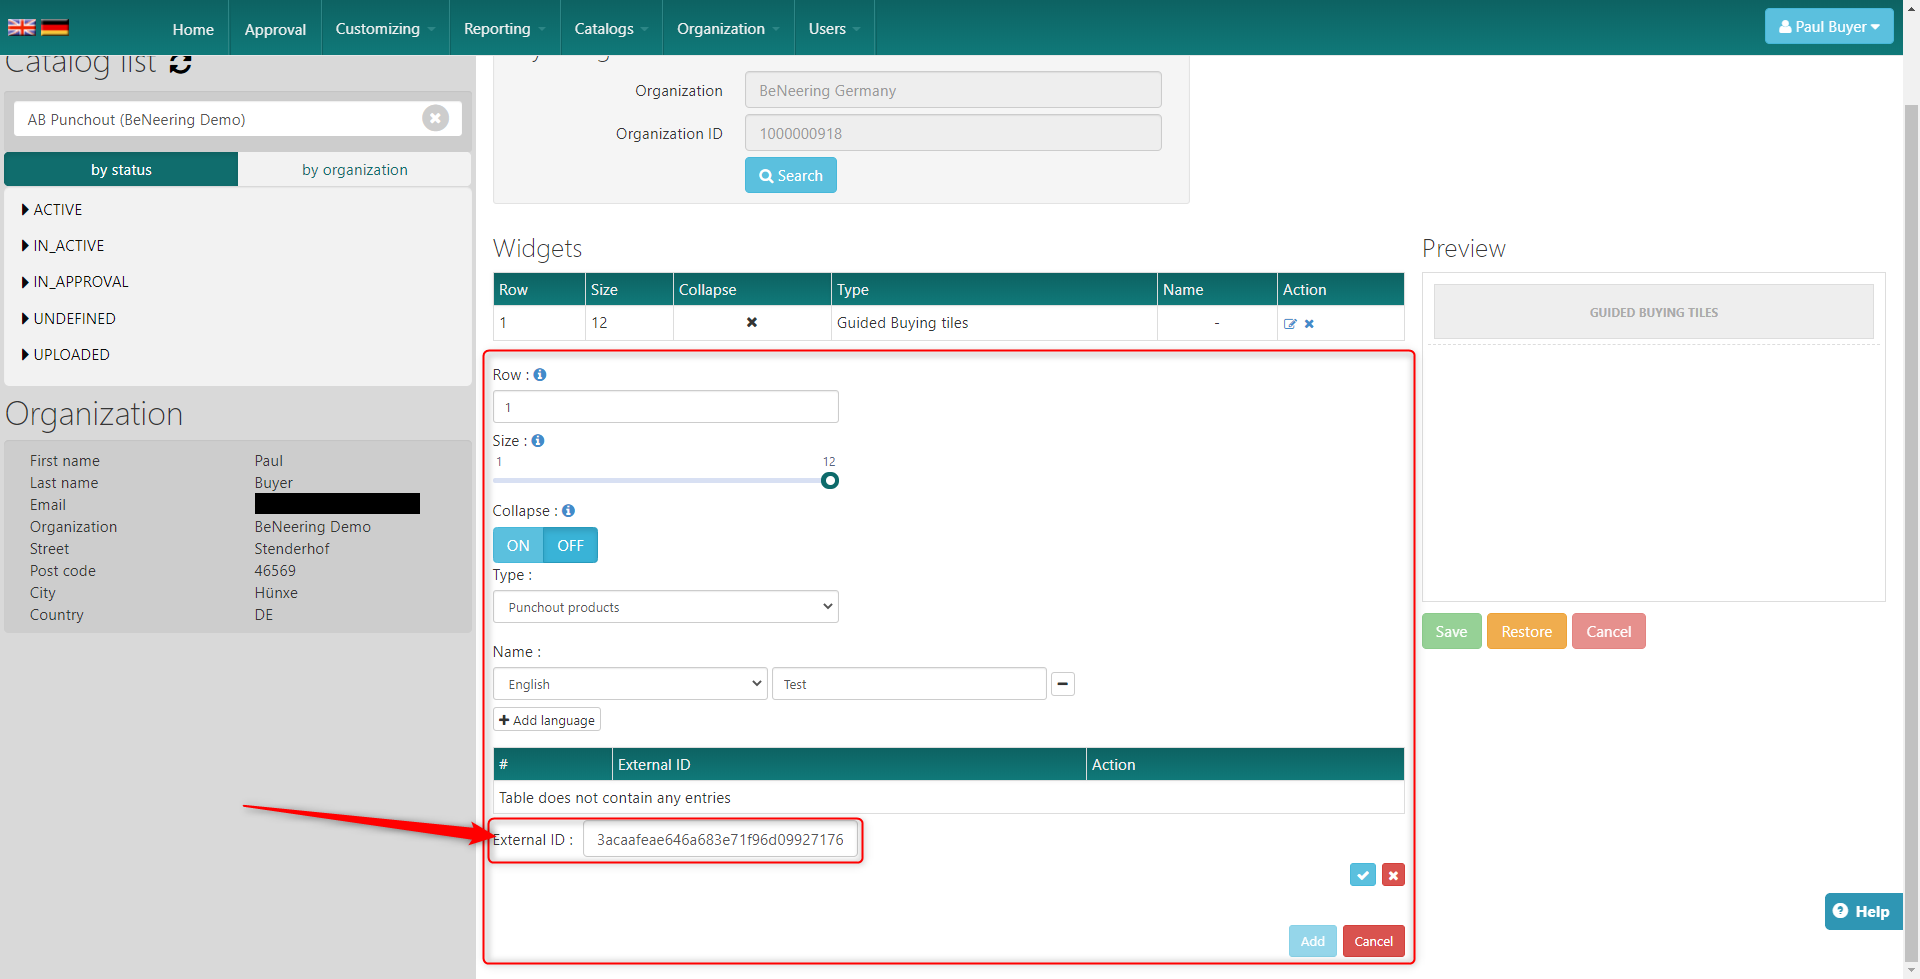The height and width of the screenshot is (979, 1920).
Task: Open the Type dropdown showing Punchout products
Action: click(x=665, y=607)
